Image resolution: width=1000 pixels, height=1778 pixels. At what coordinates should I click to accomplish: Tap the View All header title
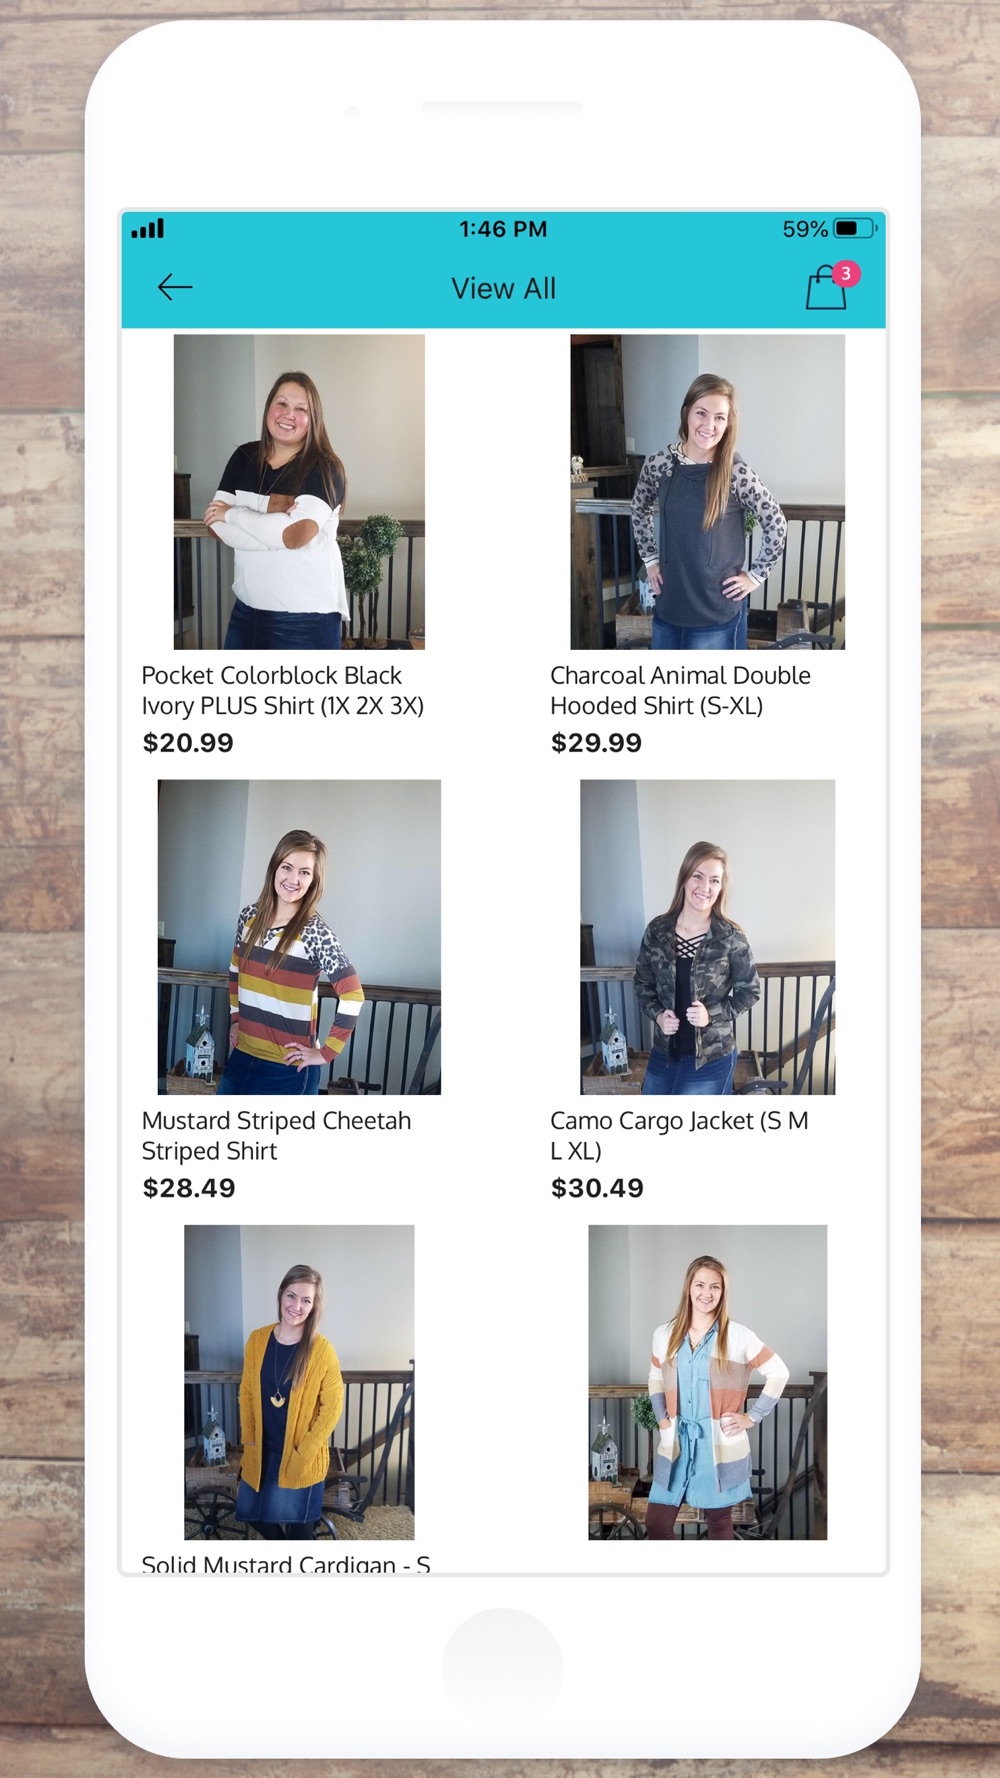[x=503, y=288]
